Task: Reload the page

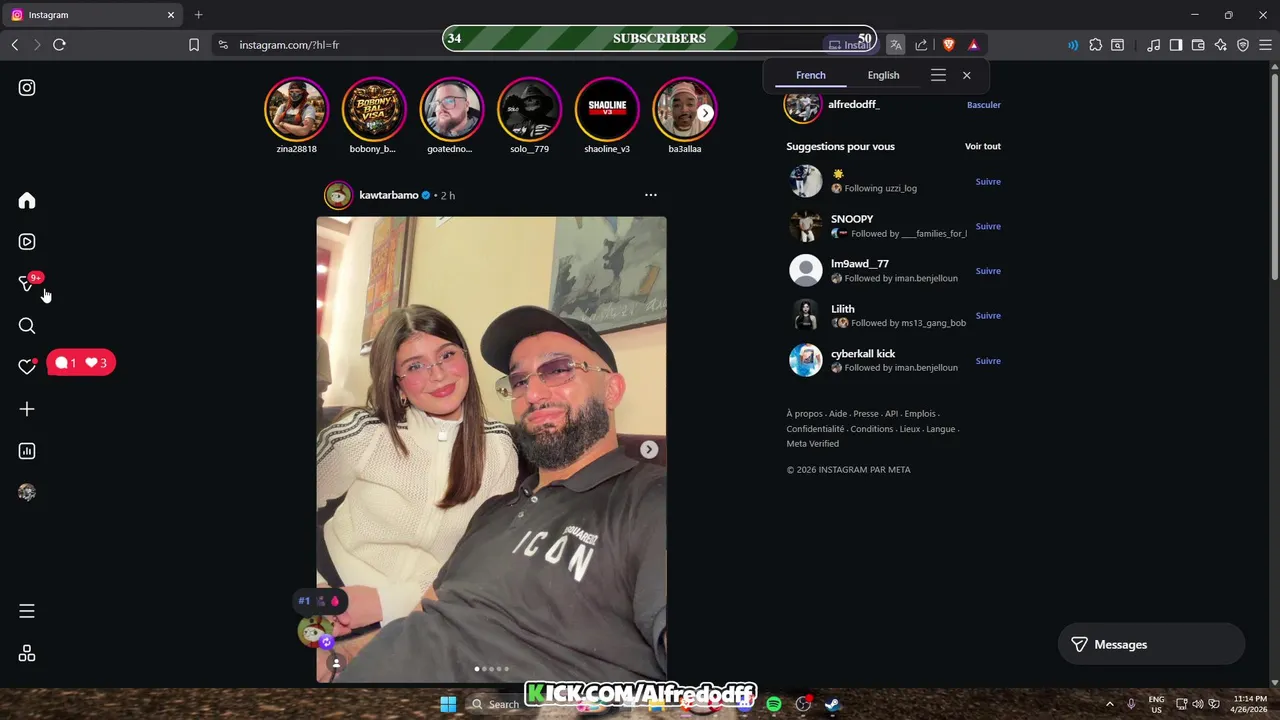Action: pos(59,45)
